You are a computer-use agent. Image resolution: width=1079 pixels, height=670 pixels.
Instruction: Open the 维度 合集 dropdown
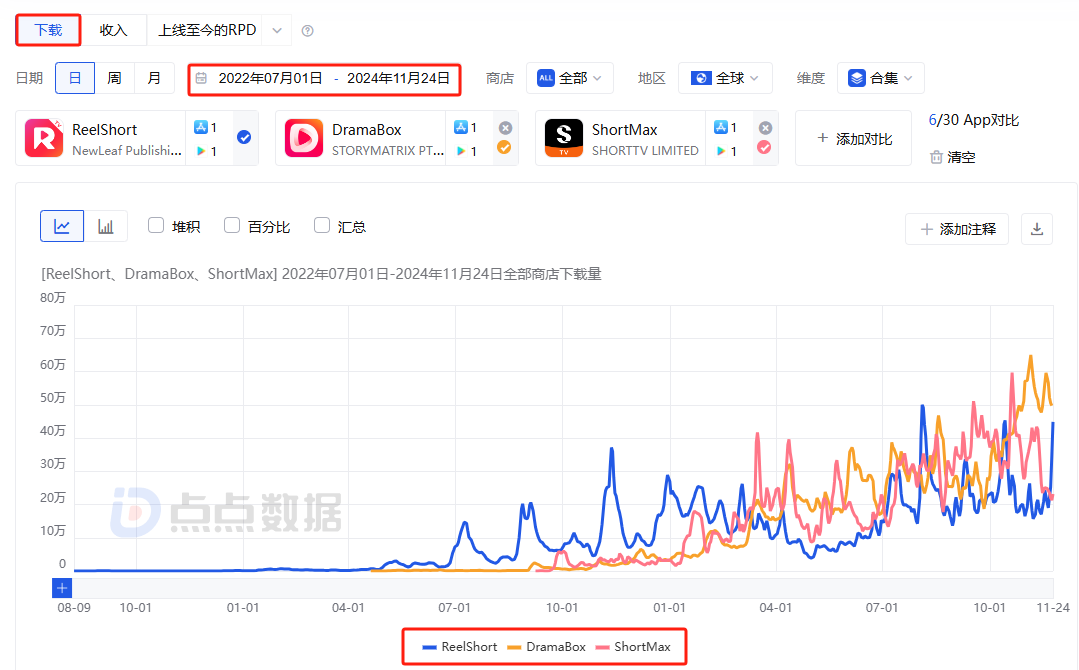(x=880, y=78)
